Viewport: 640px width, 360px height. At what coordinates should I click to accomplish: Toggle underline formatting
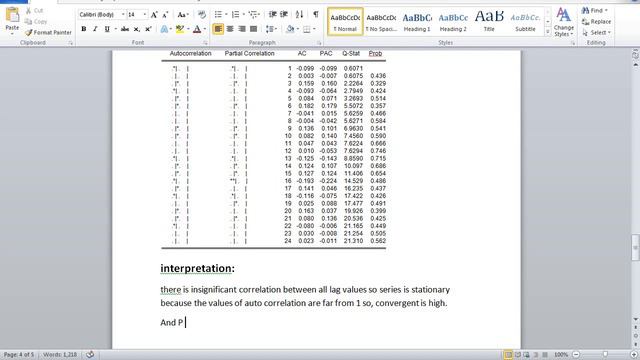tap(107, 29)
